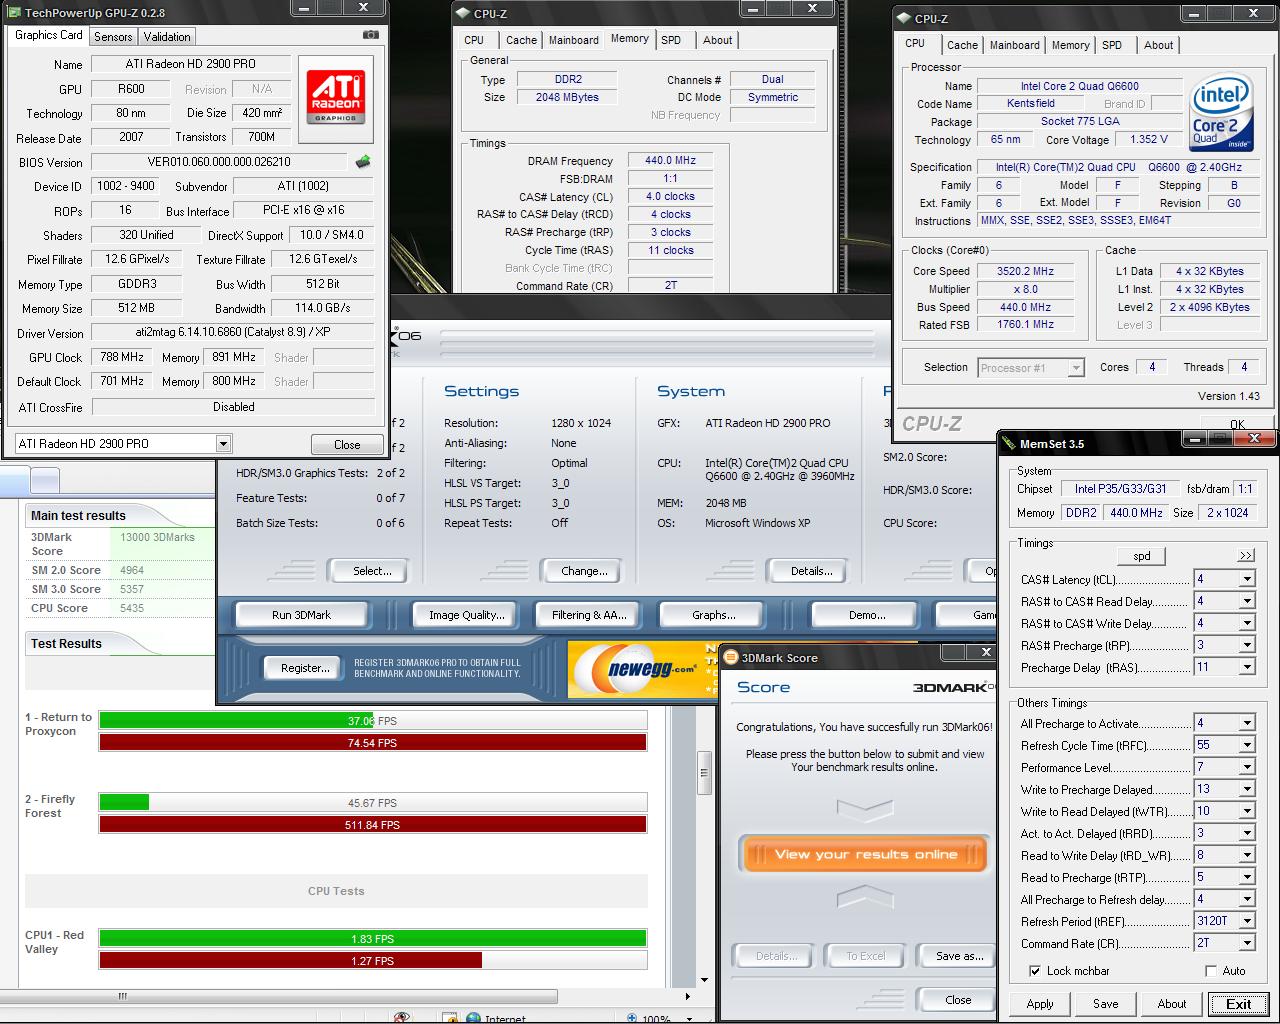Click the 13000 3DMarks score value

coord(157,537)
